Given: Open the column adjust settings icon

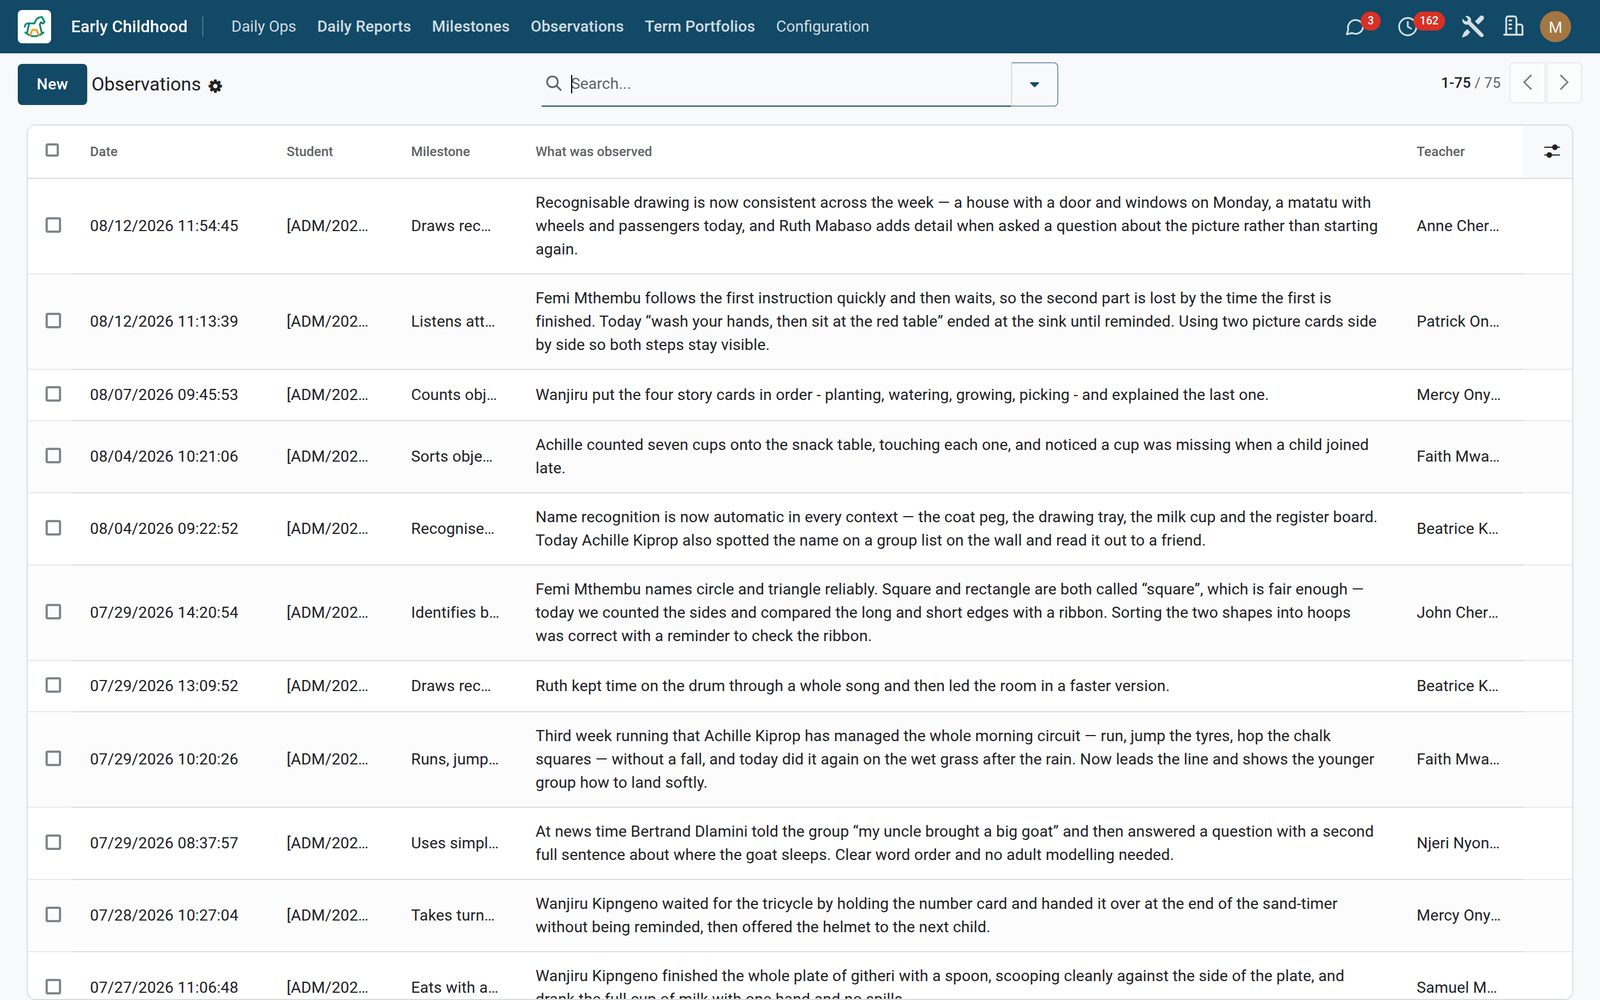Looking at the screenshot, I should click(1551, 151).
